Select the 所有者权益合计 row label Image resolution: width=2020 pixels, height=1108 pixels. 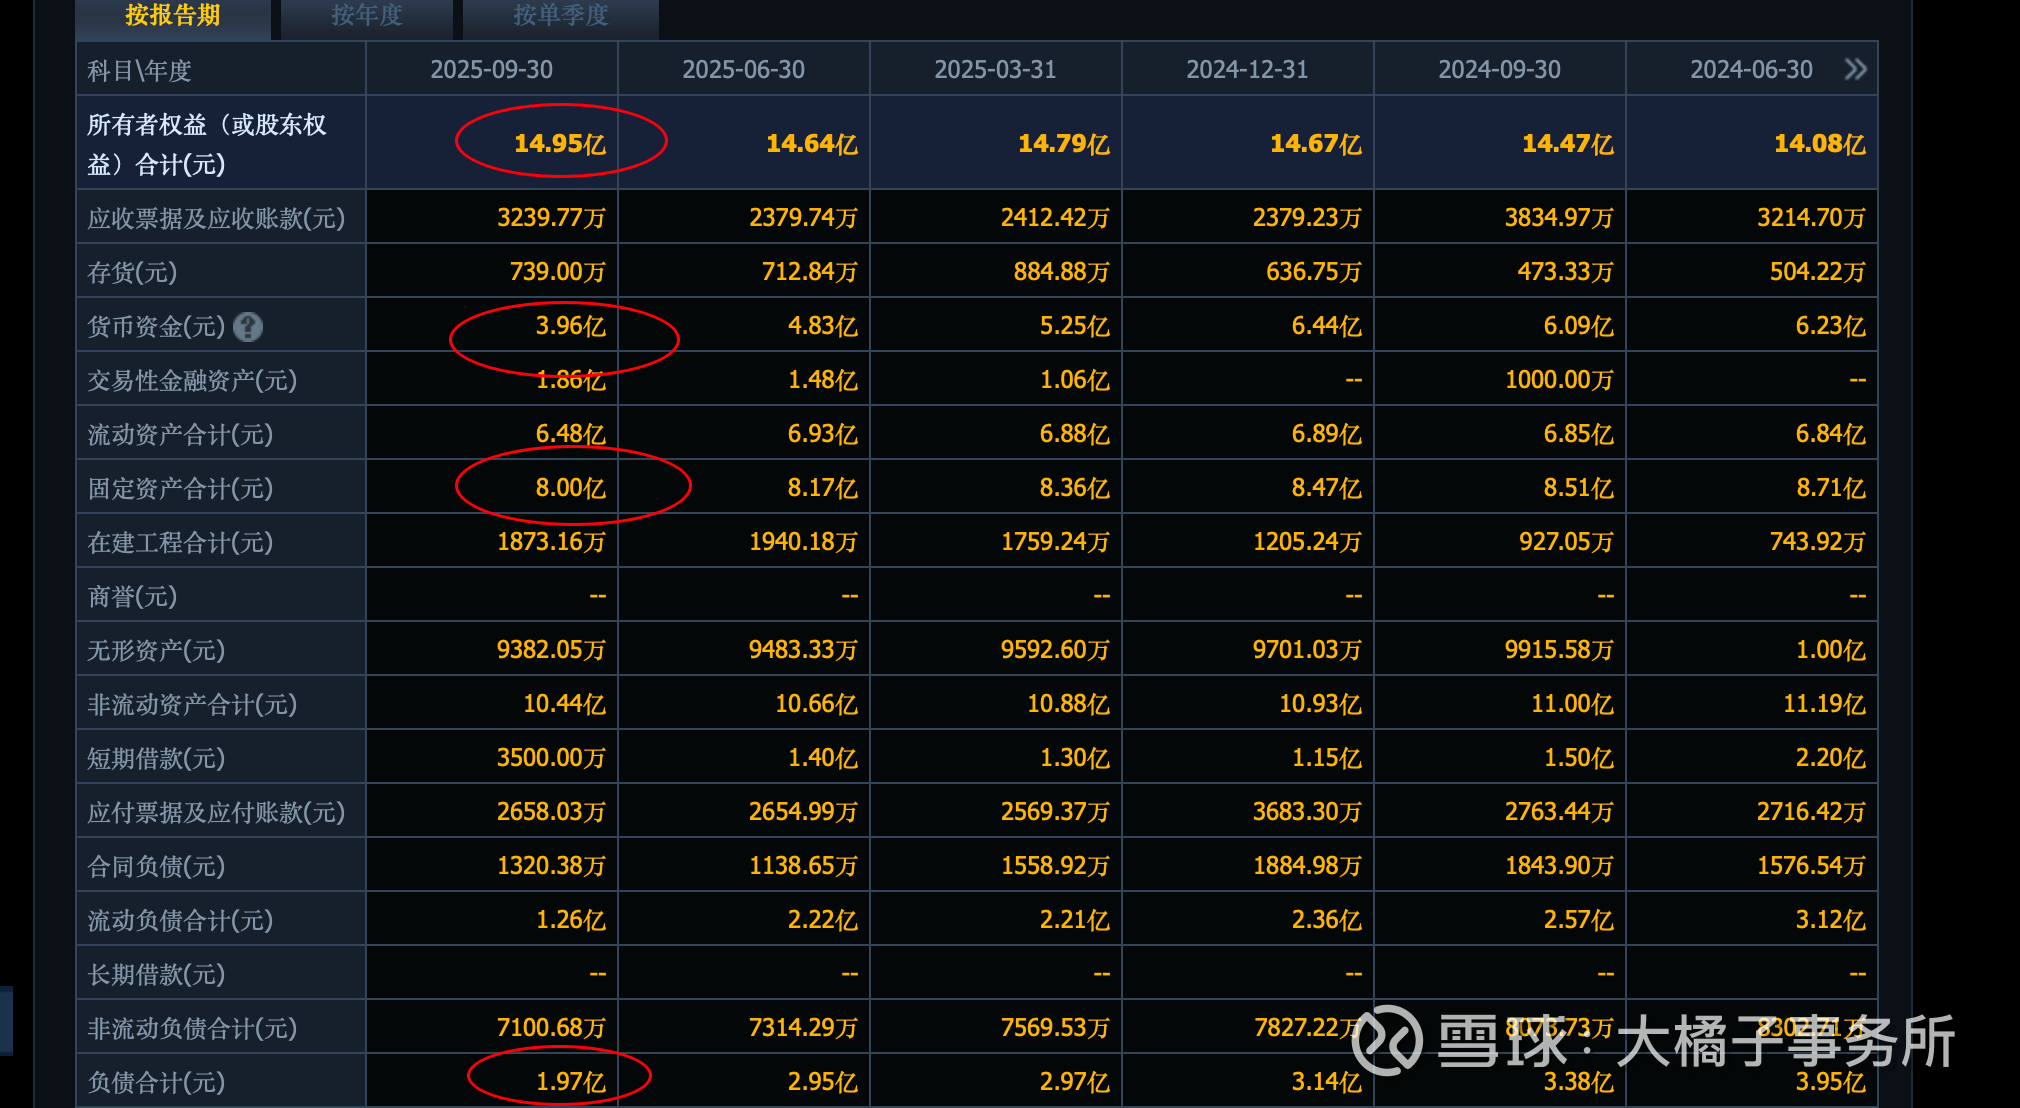pyautogui.click(x=206, y=144)
